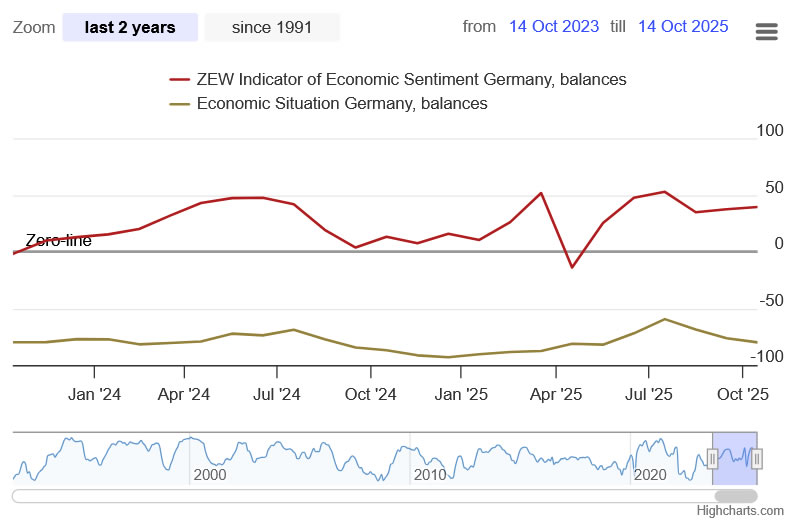Click the Zero-line label on the chart
The height and width of the screenshot is (521, 796).
(58, 241)
